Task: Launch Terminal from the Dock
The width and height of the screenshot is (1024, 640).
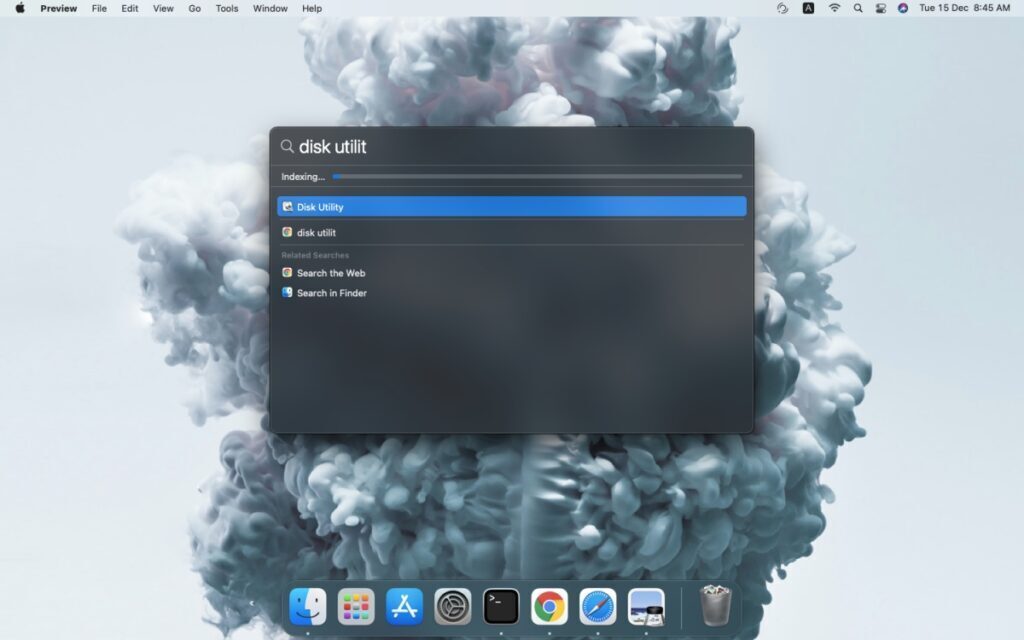Action: pos(501,606)
